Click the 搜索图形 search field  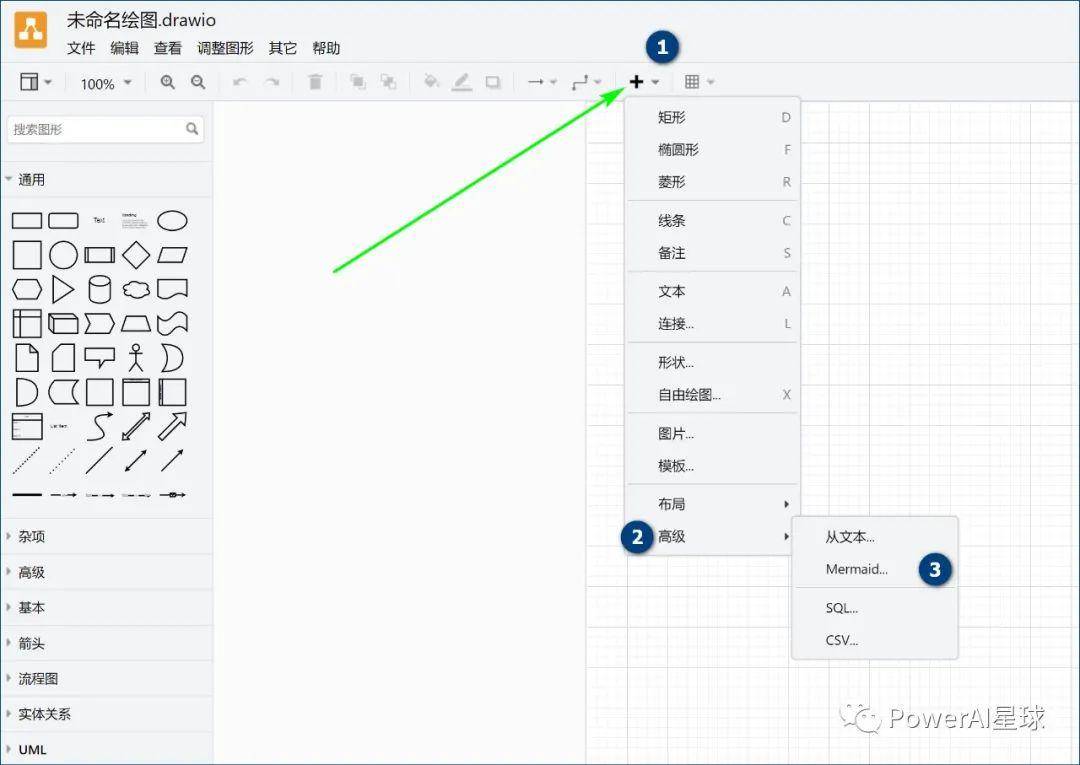click(105, 129)
